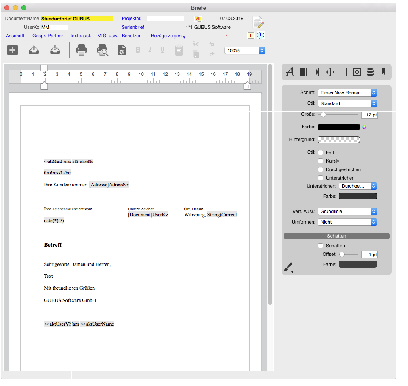Click the undo arrow icon
The width and height of the screenshot is (408, 386).
pos(212,44)
